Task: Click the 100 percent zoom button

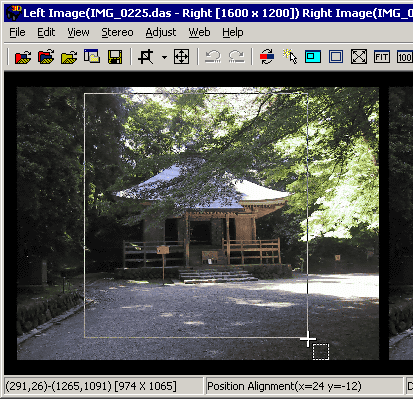Action: coord(405,57)
